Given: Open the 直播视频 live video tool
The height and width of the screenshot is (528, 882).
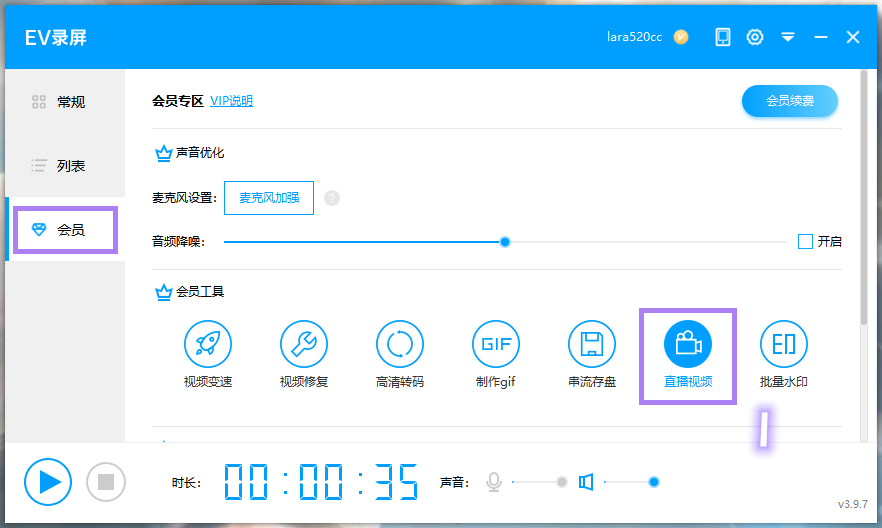Looking at the screenshot, I should point(687,345).
